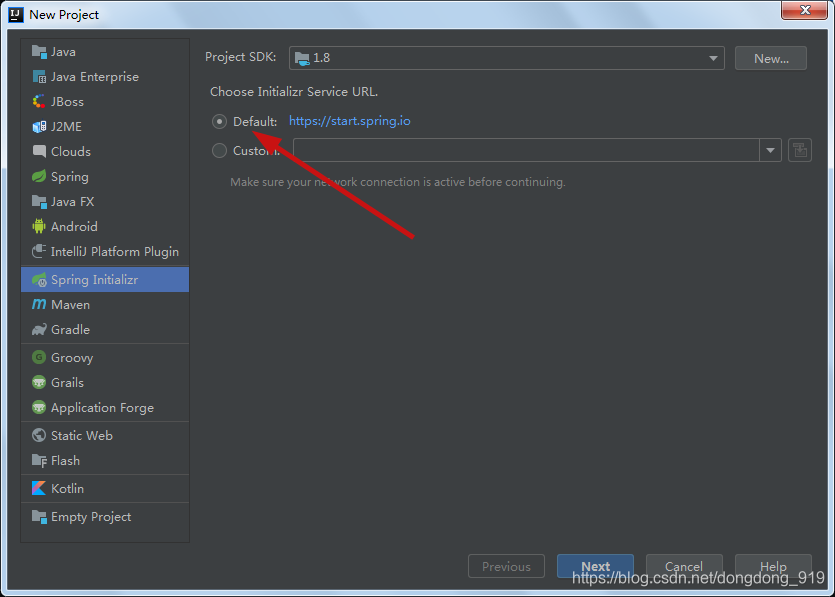The image size is (835, 597).
Task: Select the Clouds label in list
Action: pos(71,151)
